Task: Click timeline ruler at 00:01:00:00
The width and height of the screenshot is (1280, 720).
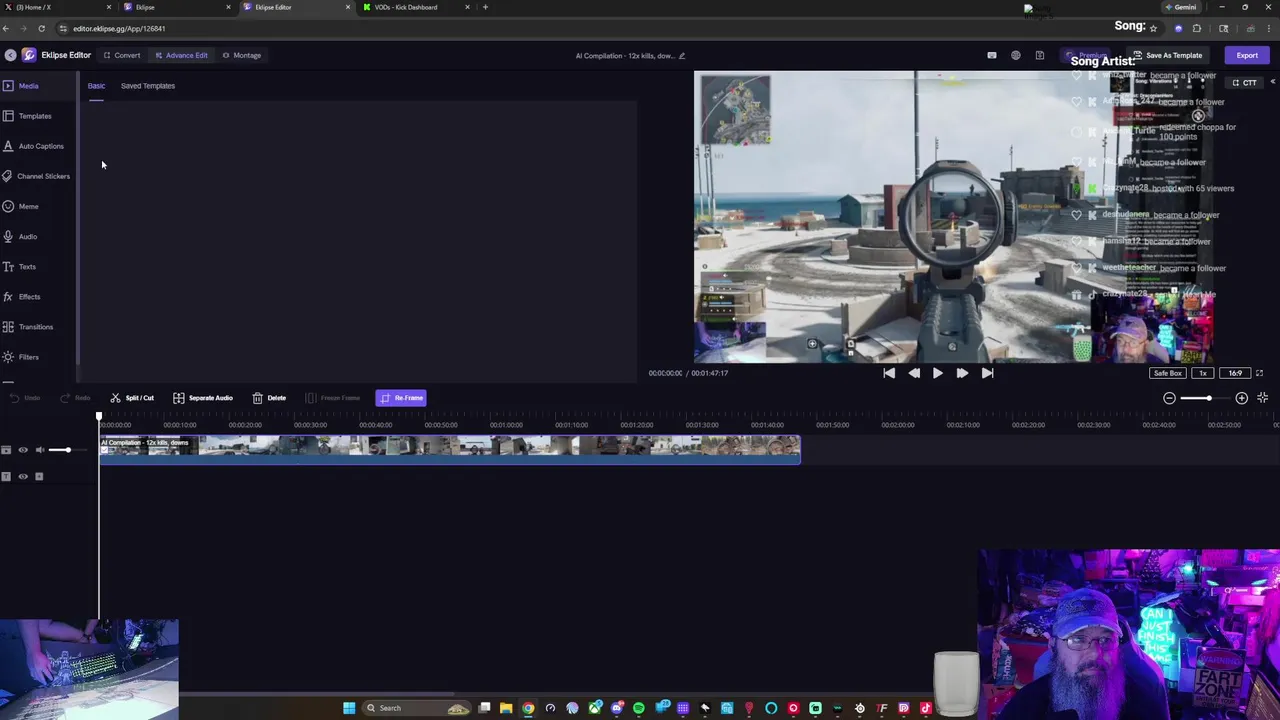Action: tap(506, 425)
